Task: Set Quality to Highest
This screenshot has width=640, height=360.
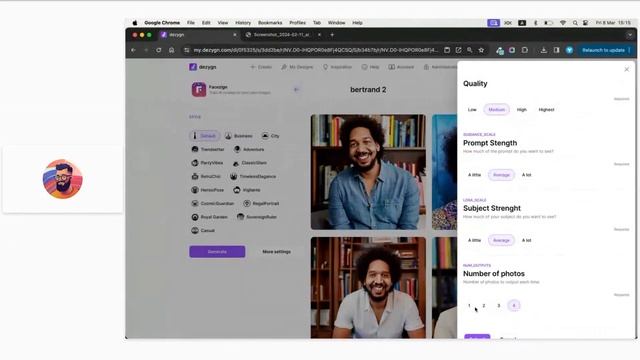Action: (546, 109)
